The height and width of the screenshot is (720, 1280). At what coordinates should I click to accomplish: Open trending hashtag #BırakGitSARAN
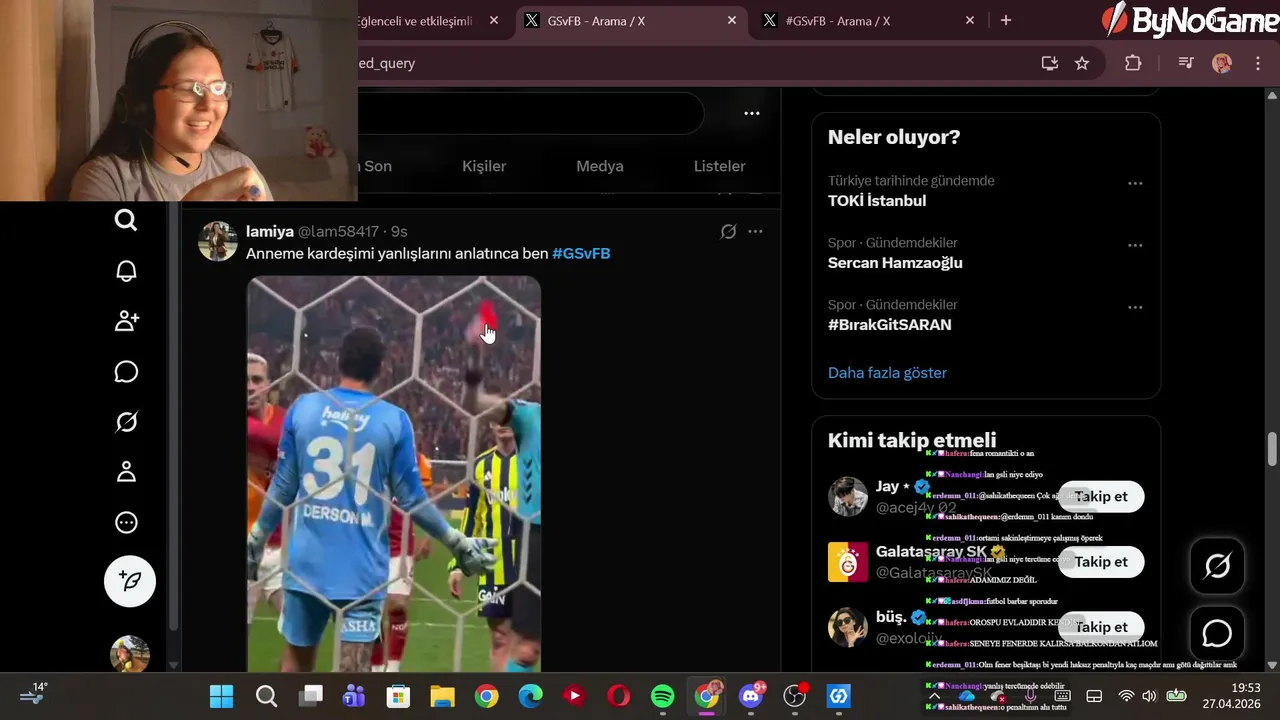click(x=890, y=325)
